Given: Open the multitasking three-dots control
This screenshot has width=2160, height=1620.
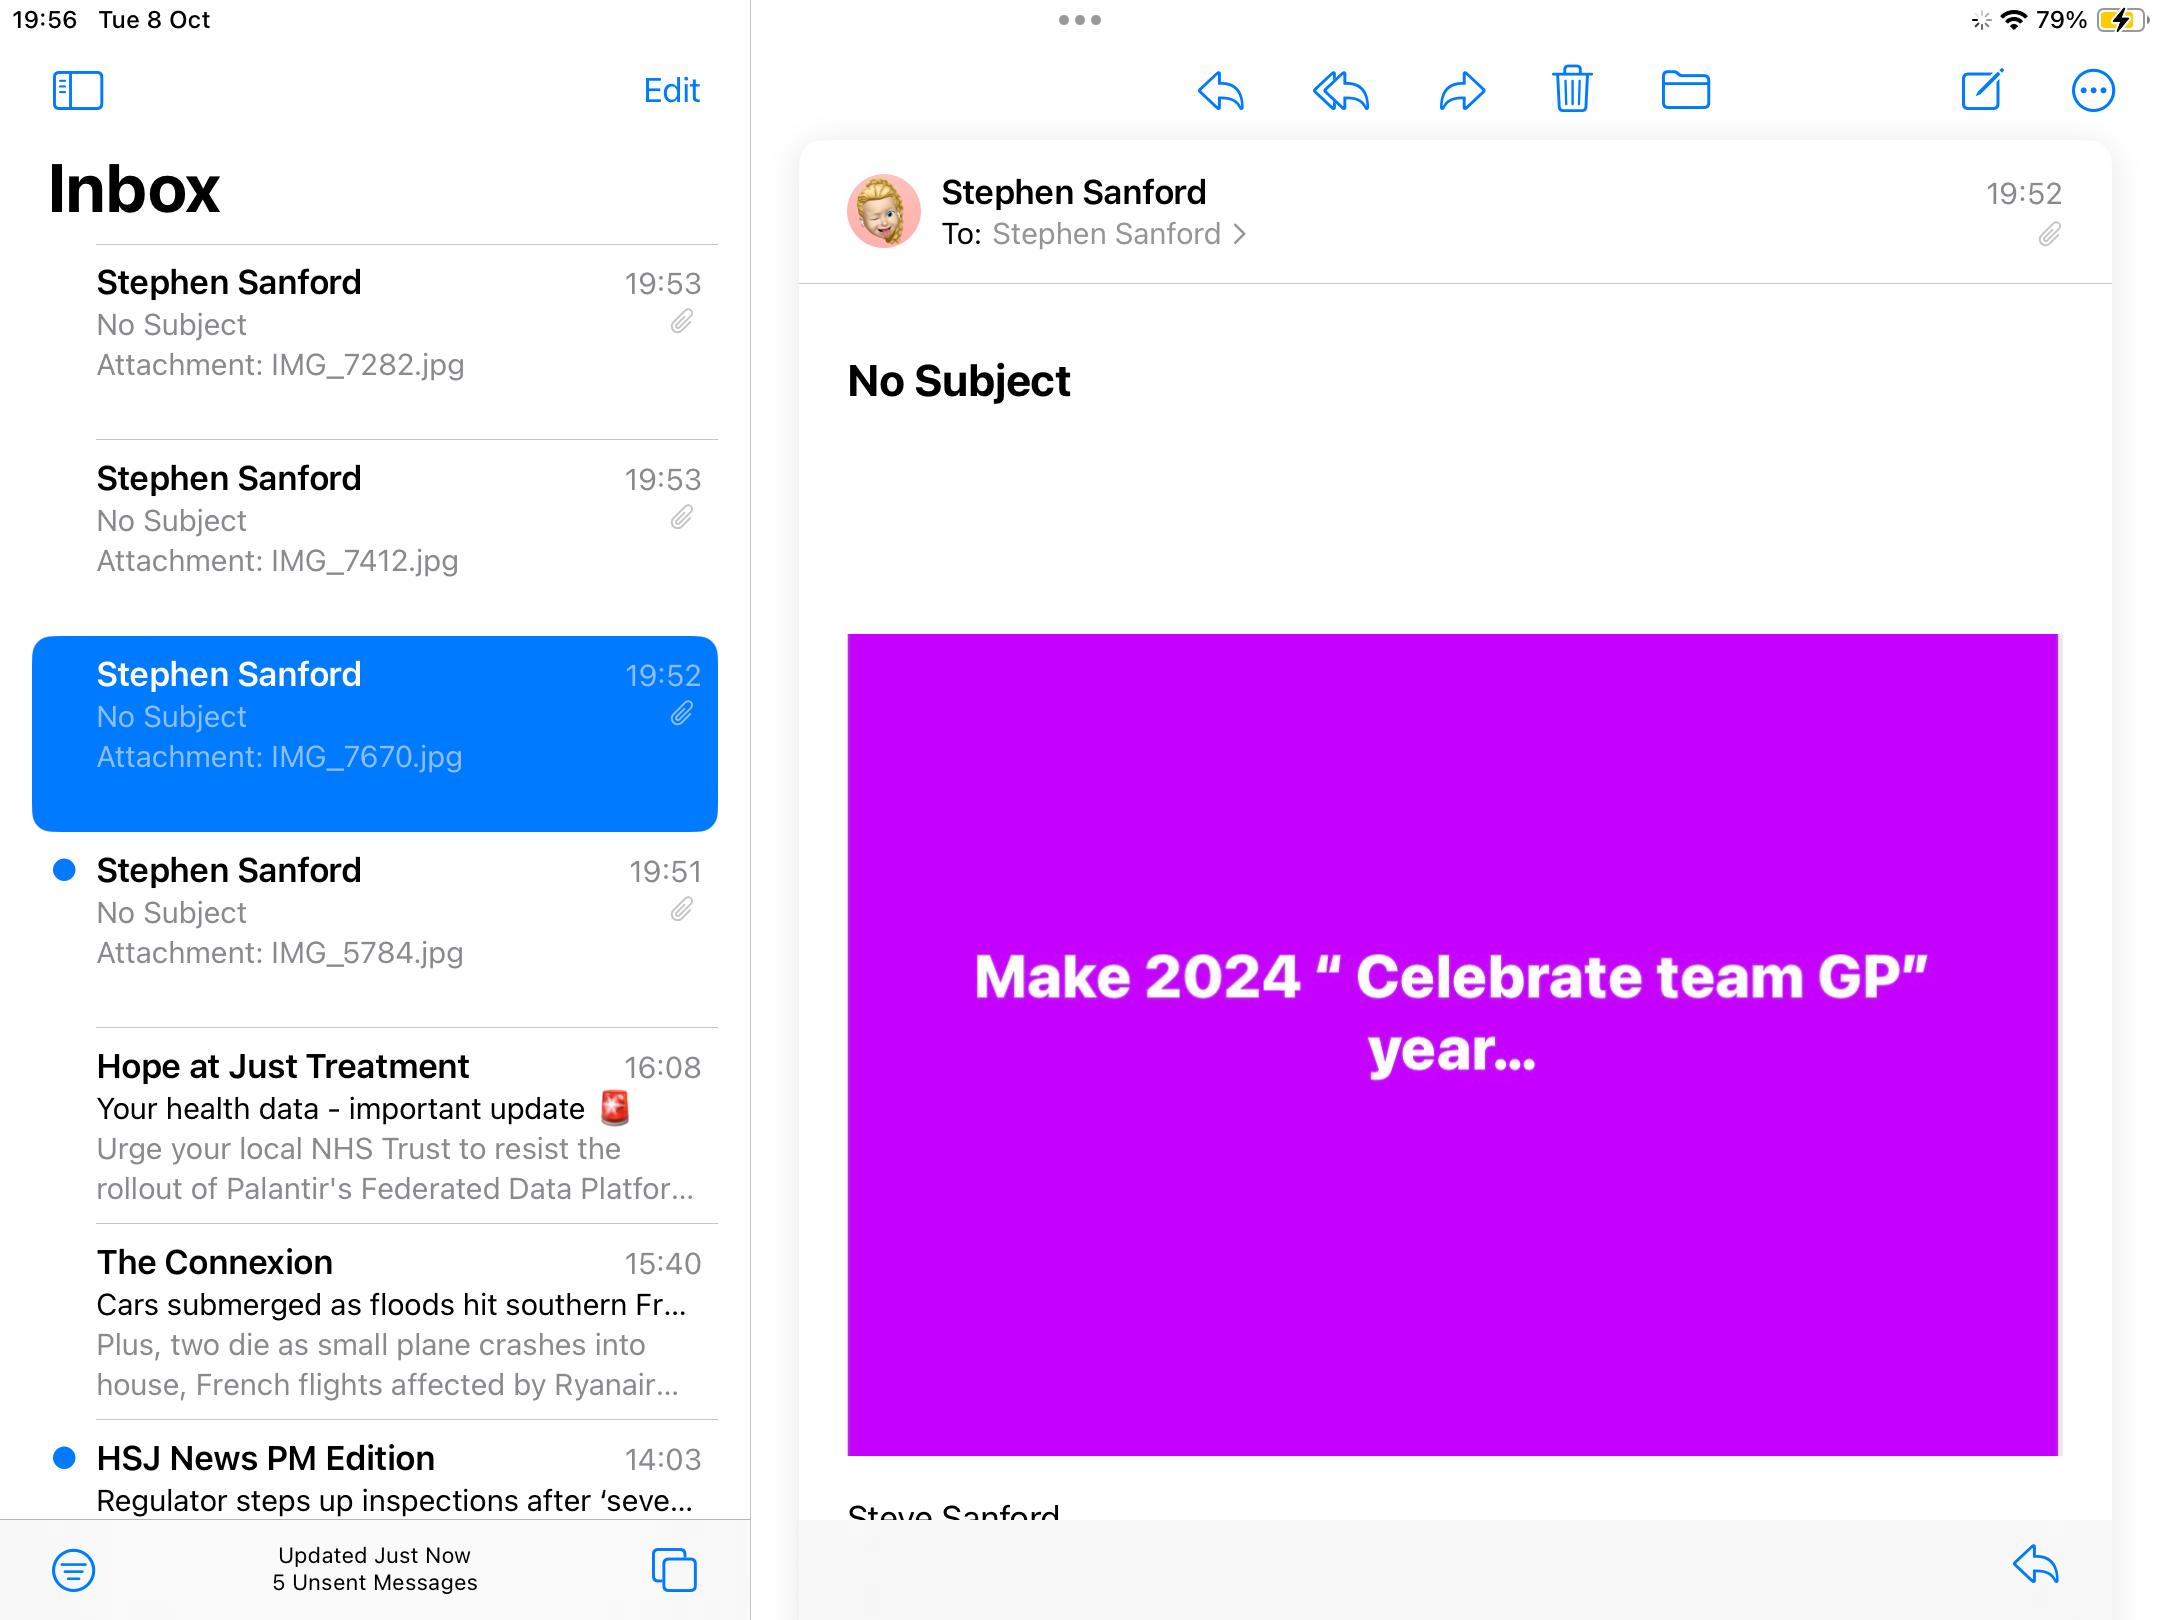Looking at the screenshot, I should 1080,20.
